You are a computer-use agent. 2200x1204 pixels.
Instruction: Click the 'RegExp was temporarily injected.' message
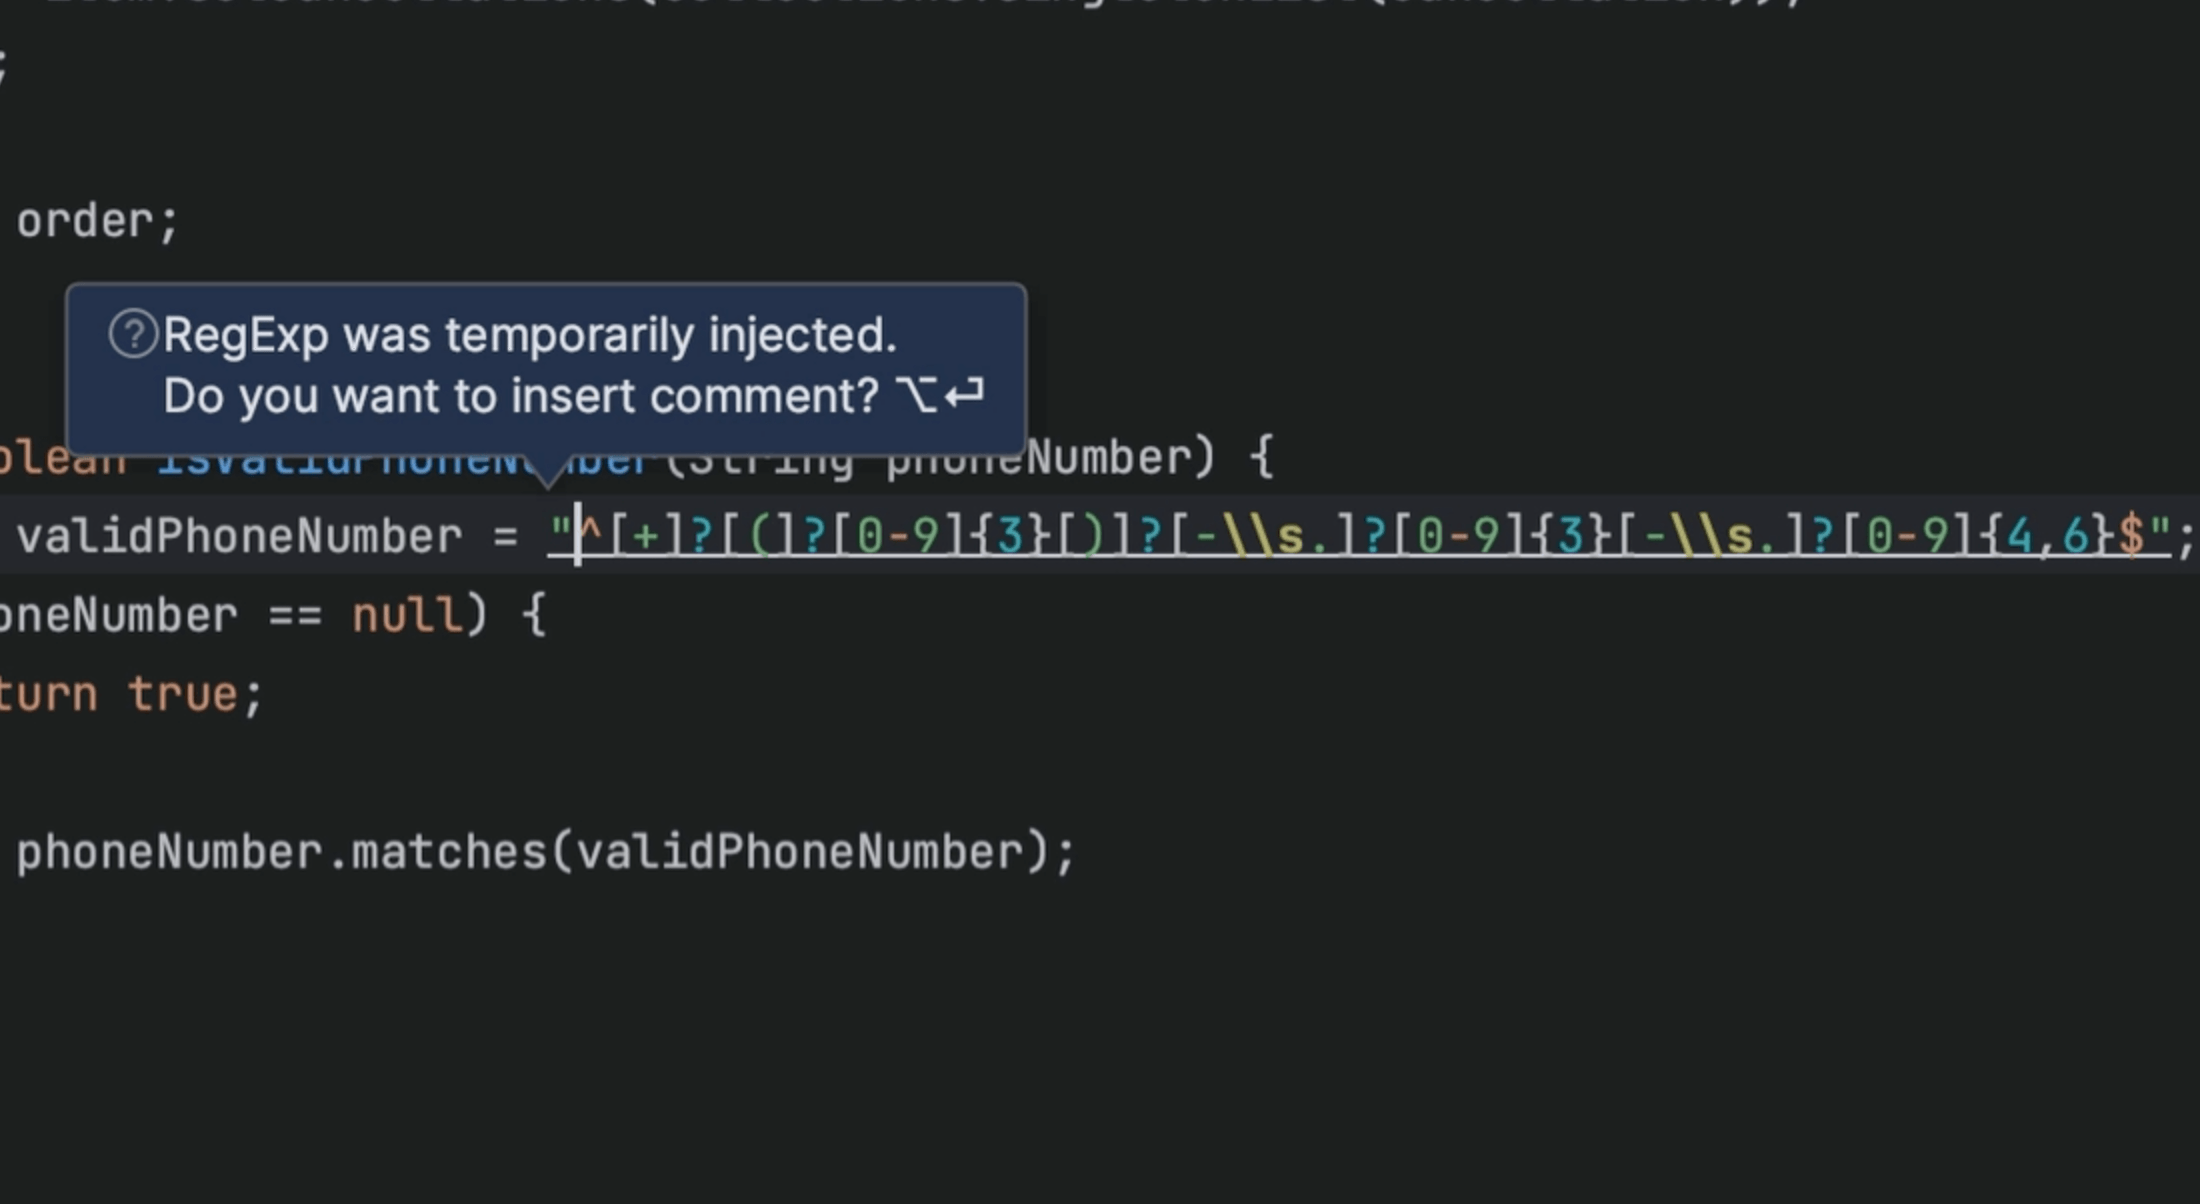530,335
